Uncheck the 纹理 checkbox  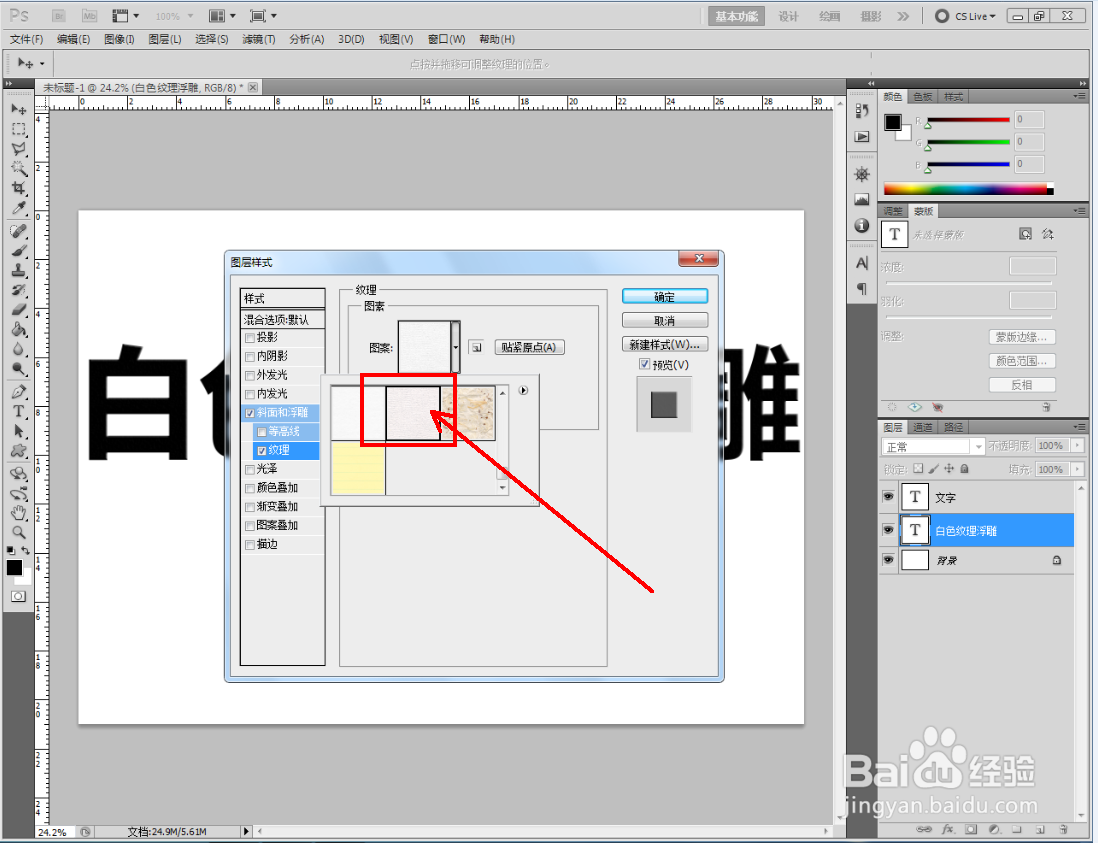pyautogui.click(x=262, y=452)
